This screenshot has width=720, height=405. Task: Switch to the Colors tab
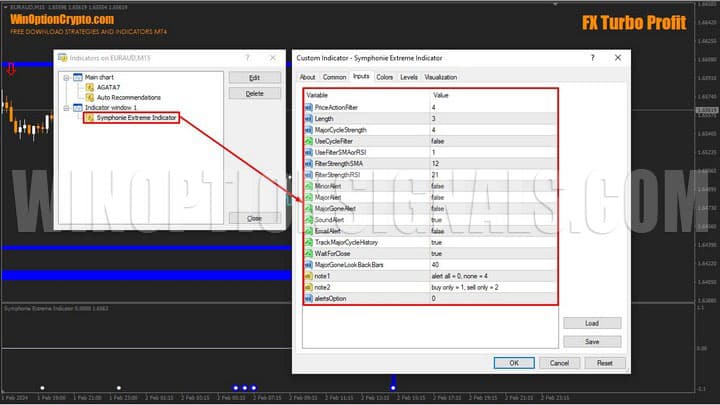point(384,76)
